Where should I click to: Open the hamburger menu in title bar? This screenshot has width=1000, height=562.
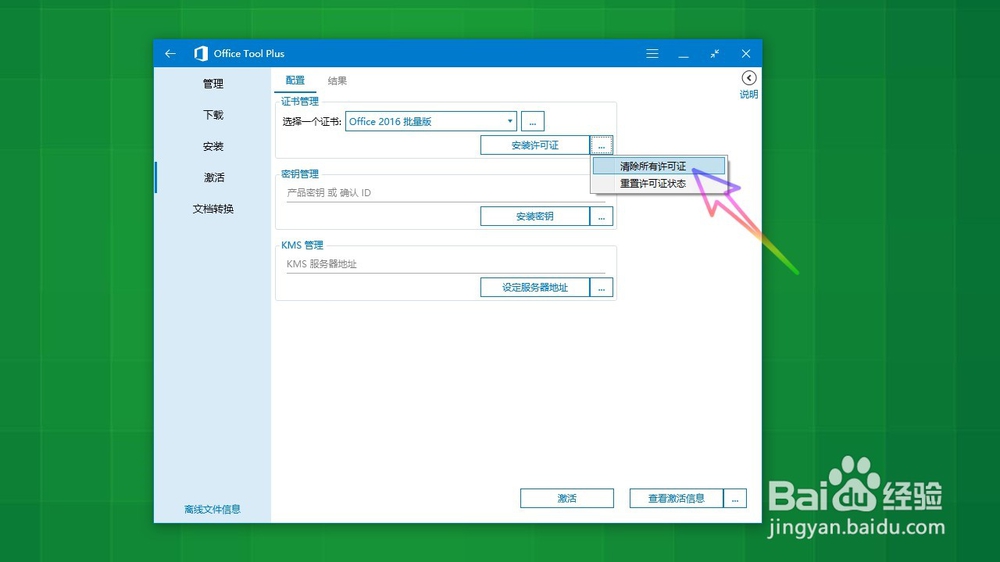(x=652, y=54)
